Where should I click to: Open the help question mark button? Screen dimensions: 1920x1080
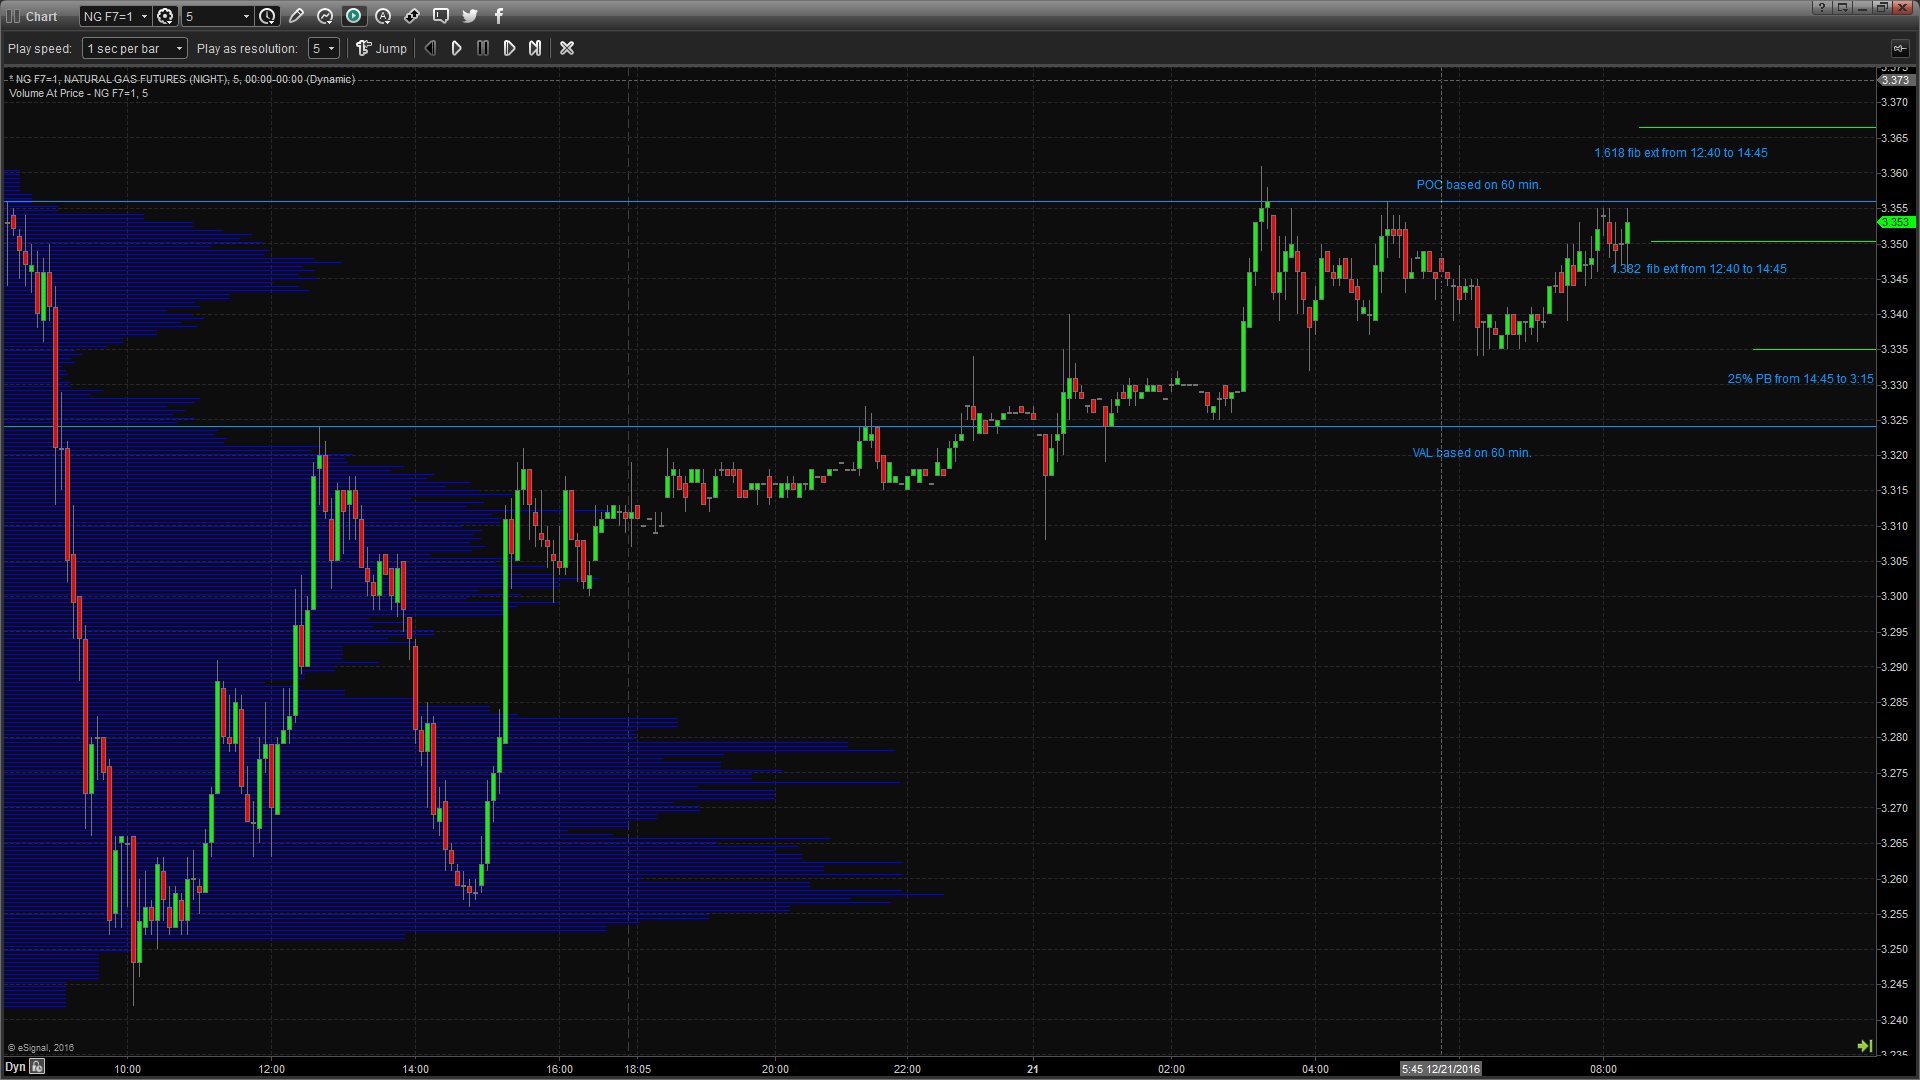coord(1821,7)
